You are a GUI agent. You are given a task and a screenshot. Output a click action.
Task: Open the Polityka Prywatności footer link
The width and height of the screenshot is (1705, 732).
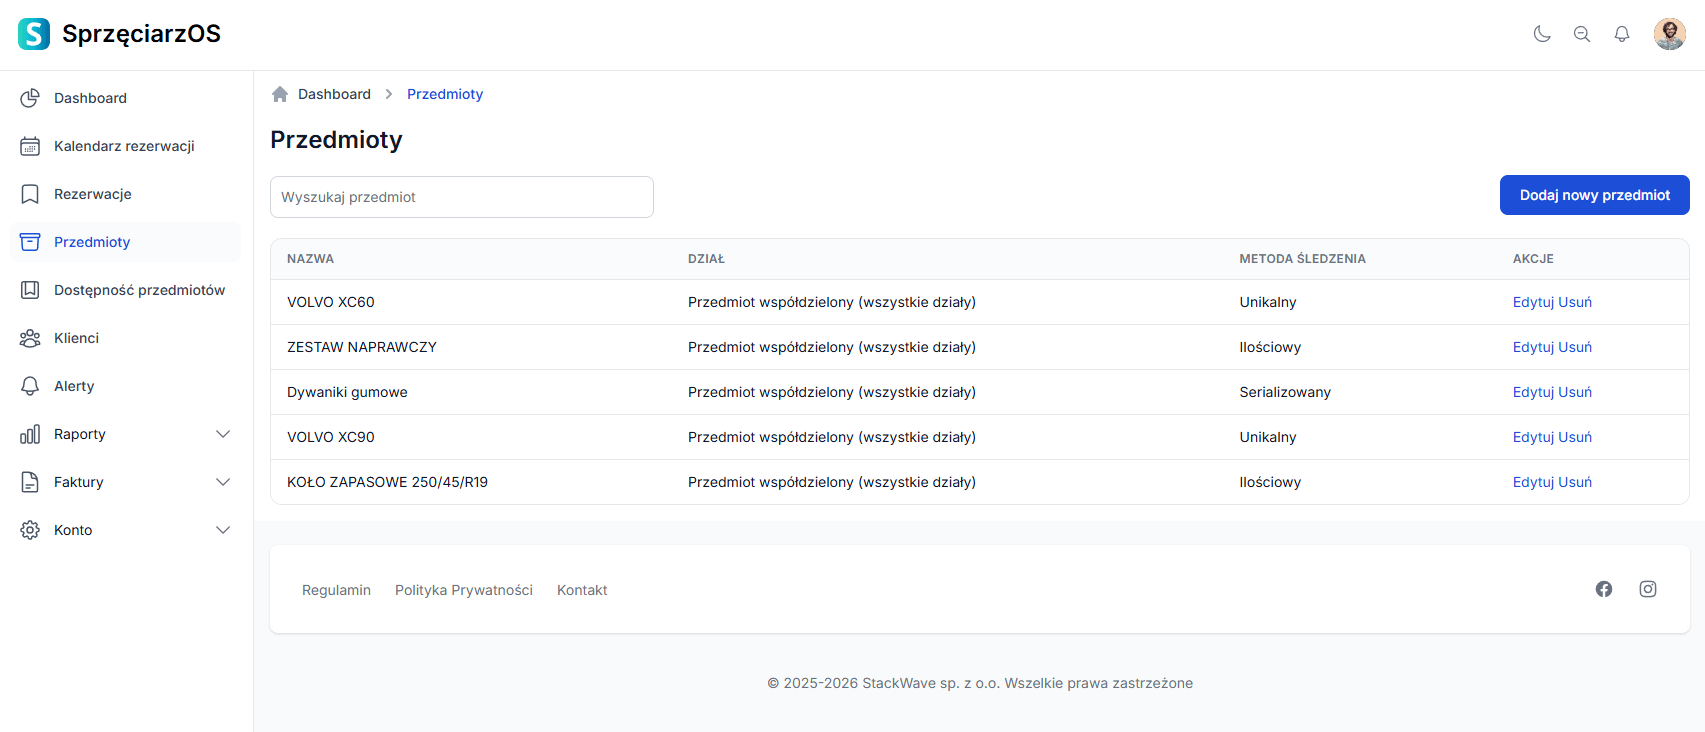[463, 590]
